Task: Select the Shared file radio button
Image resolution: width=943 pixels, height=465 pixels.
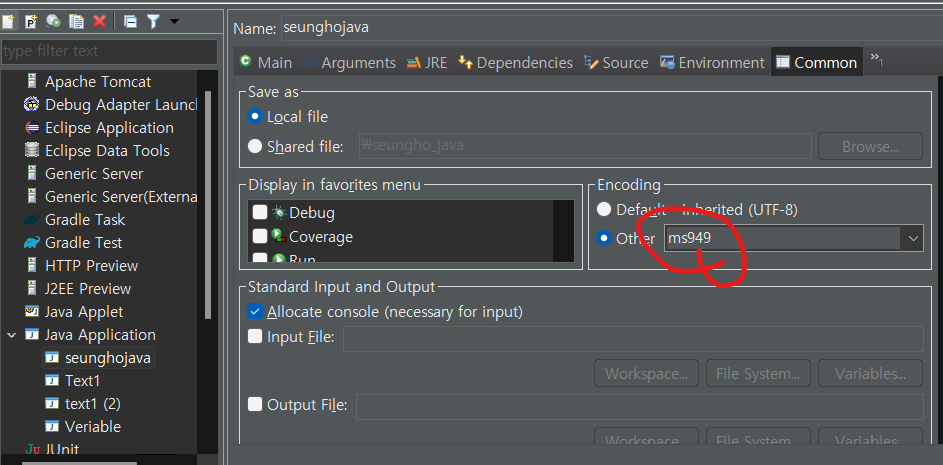Action: (x=255, y=146)
